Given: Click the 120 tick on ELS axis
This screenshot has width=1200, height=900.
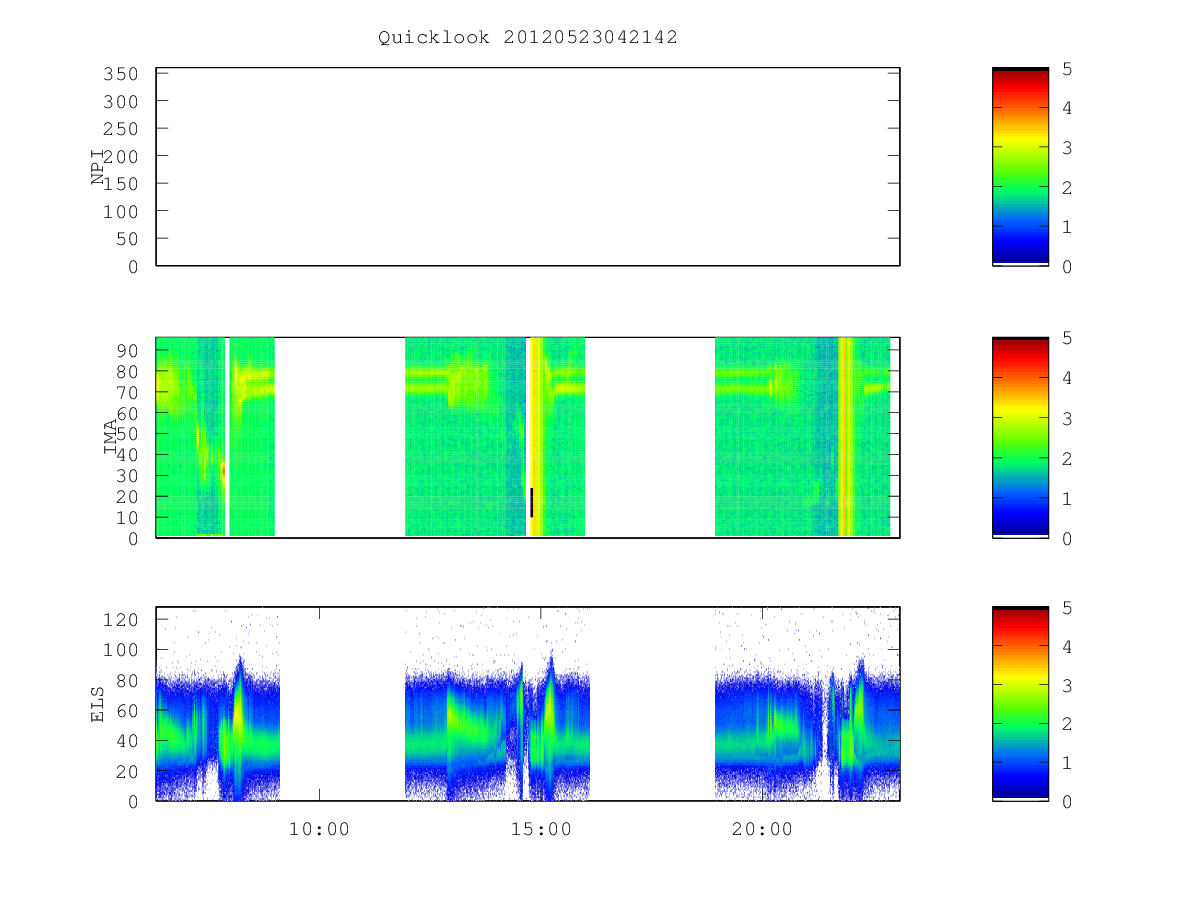Looking at the screenshot, I should point(122,619).
